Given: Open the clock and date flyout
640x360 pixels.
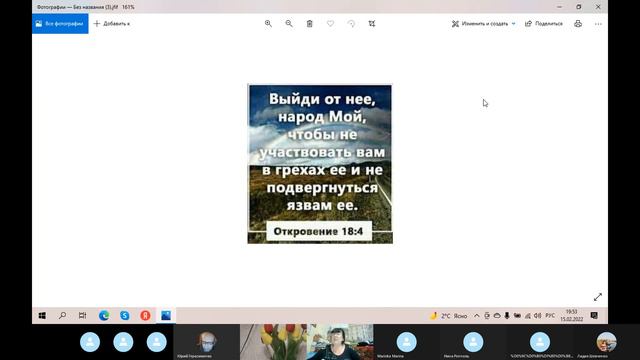Looking at the screenshot, I should (x=571, y=316).
